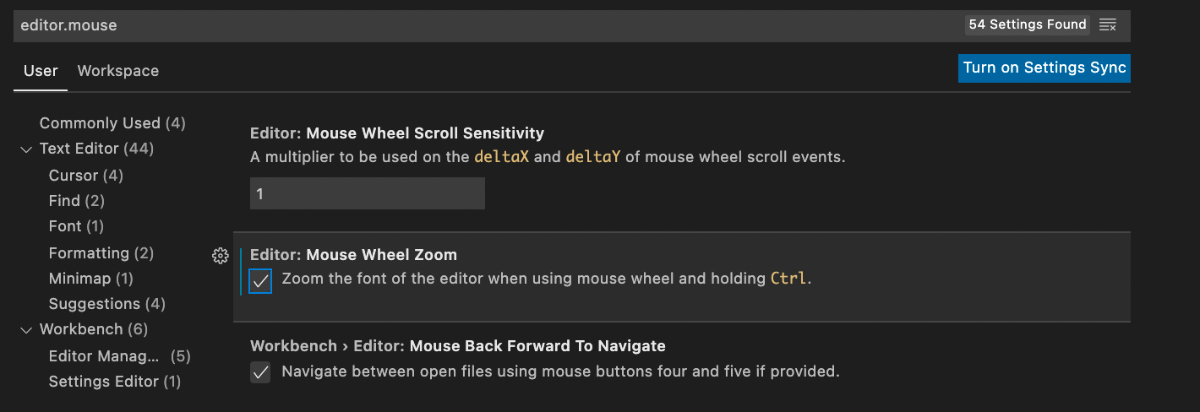Select the User settings tab
This screenshot has height=412, width=1200.
[x=41, y=71]
